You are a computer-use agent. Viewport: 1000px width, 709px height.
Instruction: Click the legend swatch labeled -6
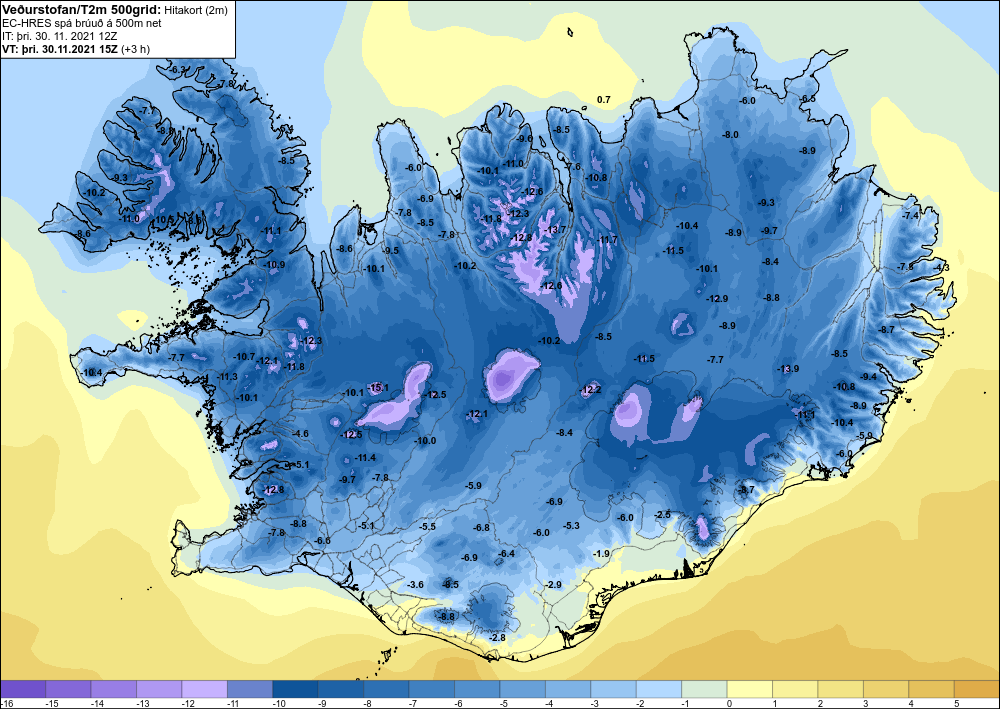pyautogui.click(x=477, y=689)
